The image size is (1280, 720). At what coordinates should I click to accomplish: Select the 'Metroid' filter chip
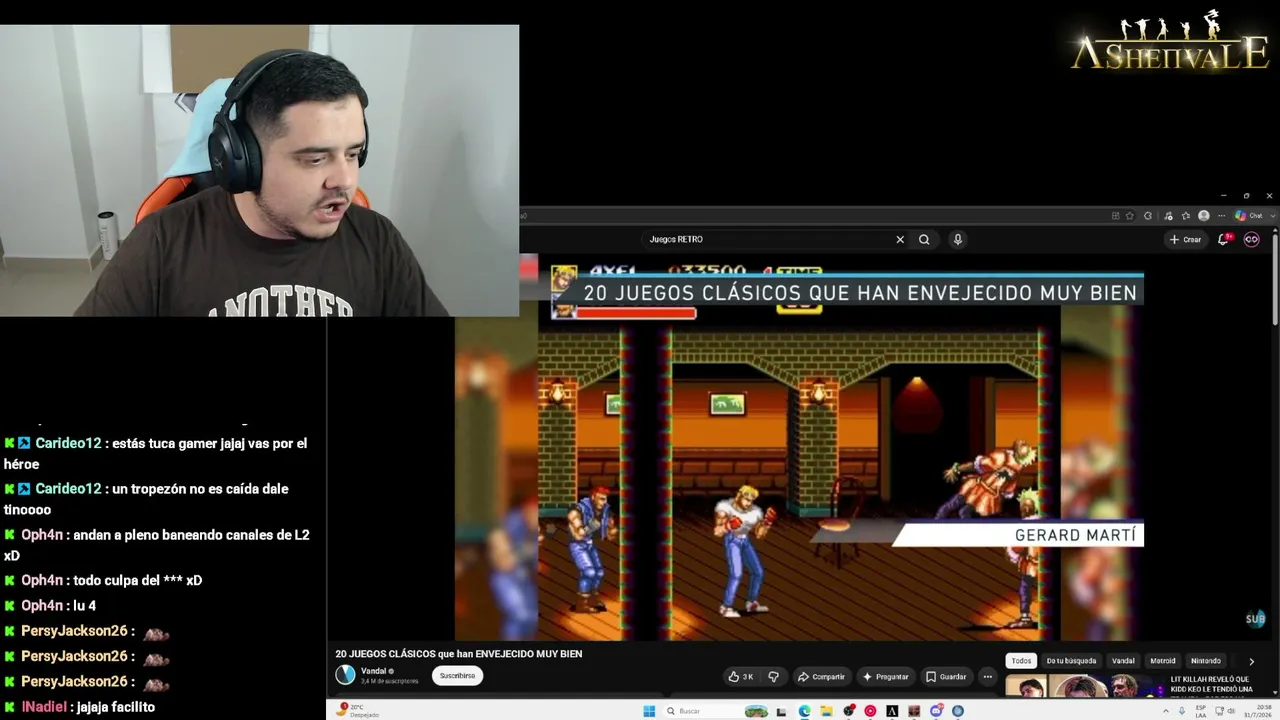tap(1163, 661)
